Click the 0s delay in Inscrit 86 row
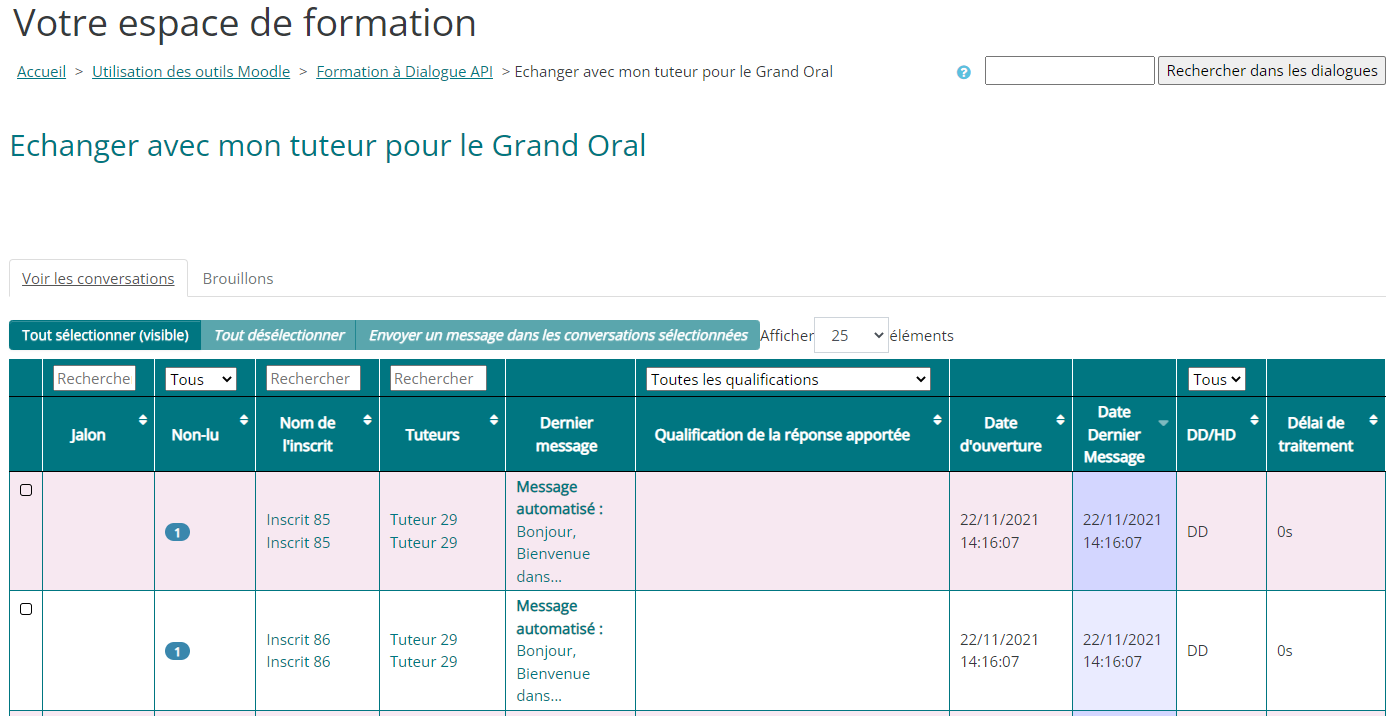This screenshot has height=716, width=1400. tap(1285, 651)
